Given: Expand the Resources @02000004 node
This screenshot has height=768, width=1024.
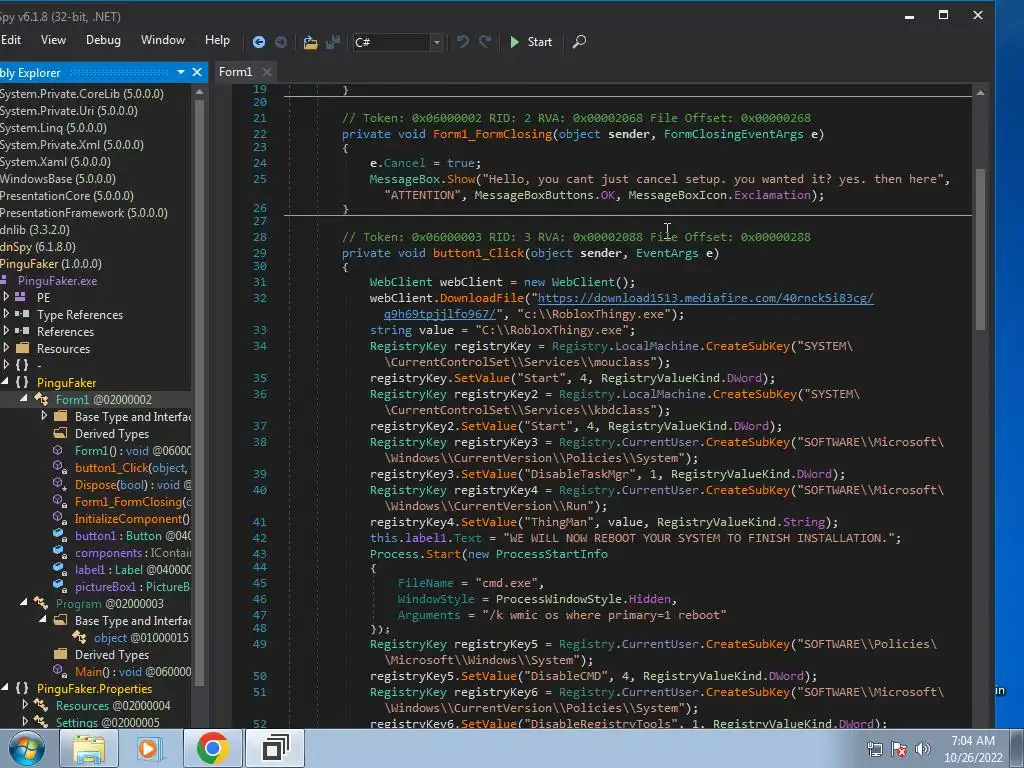Looking at the screenshot, I should pos(25,705).
